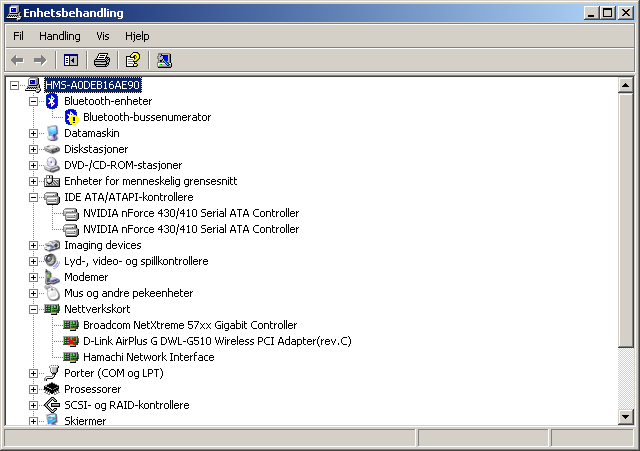640x451 pixels.
Task: Click the Datamaskin computer icon
Action: (x=52, y=133)
